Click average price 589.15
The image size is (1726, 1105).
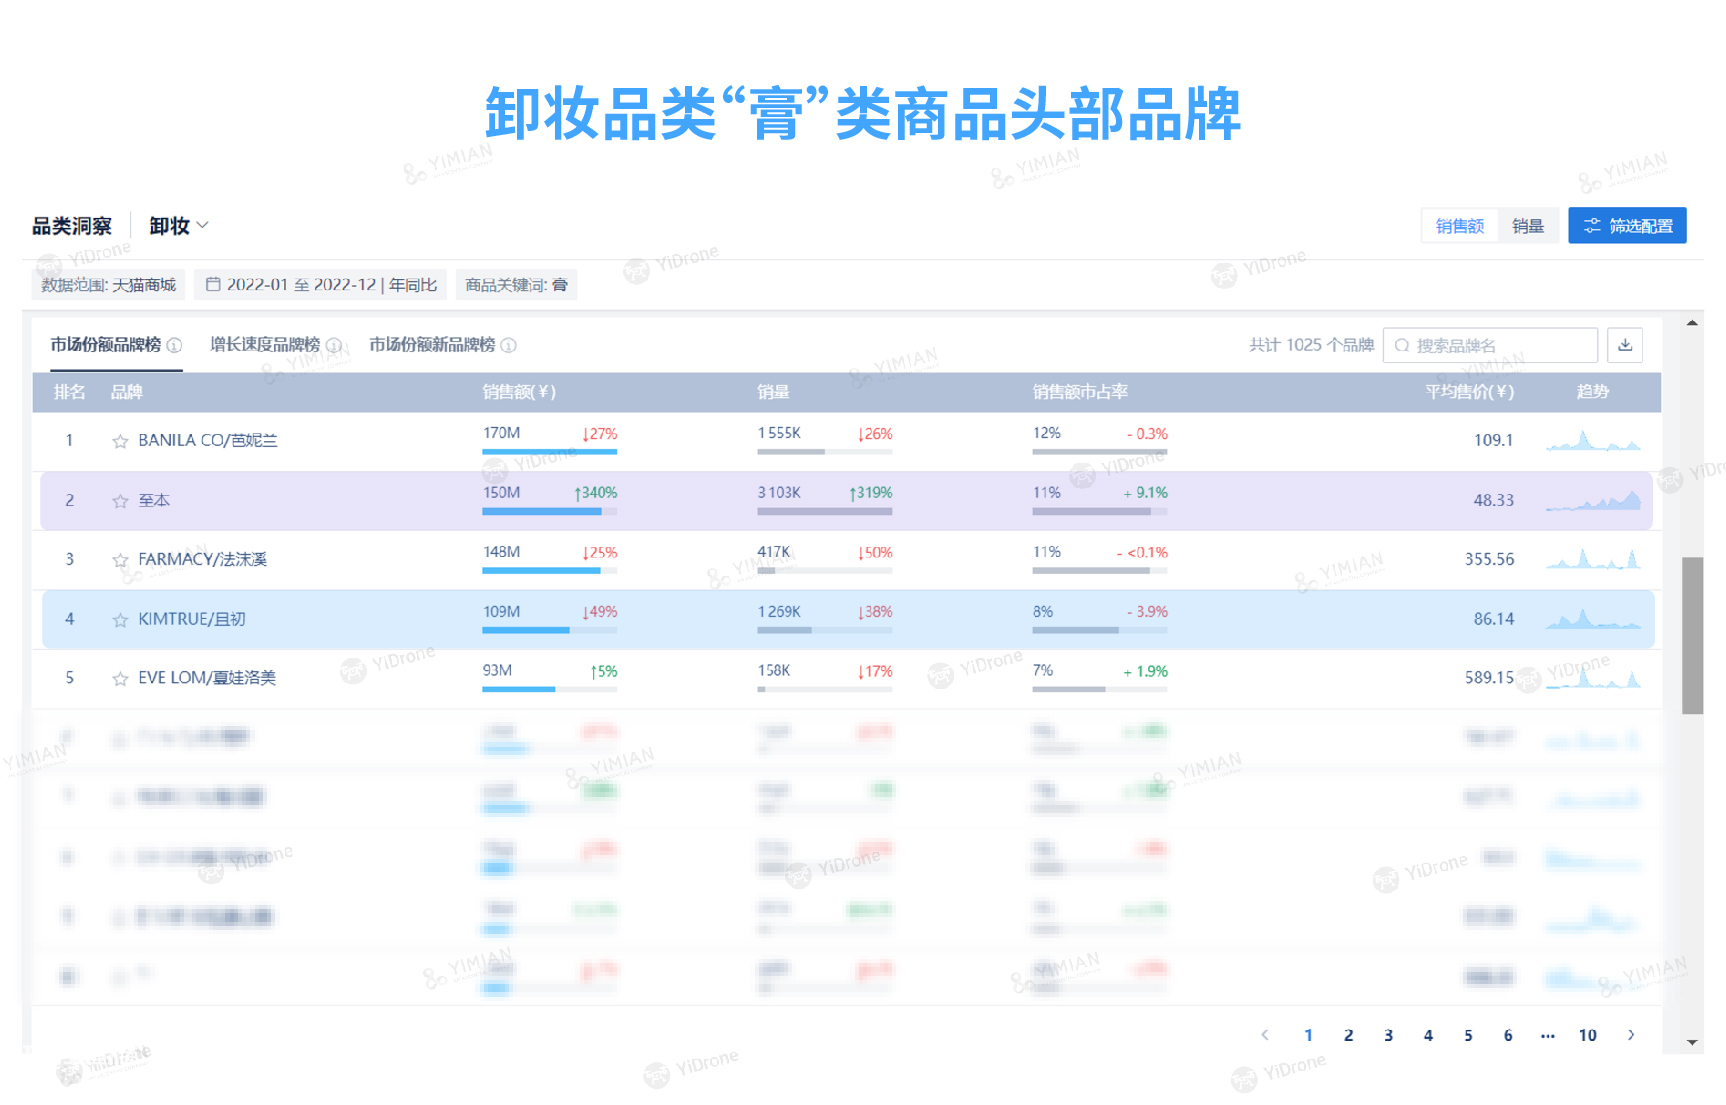pos(1489,678)
